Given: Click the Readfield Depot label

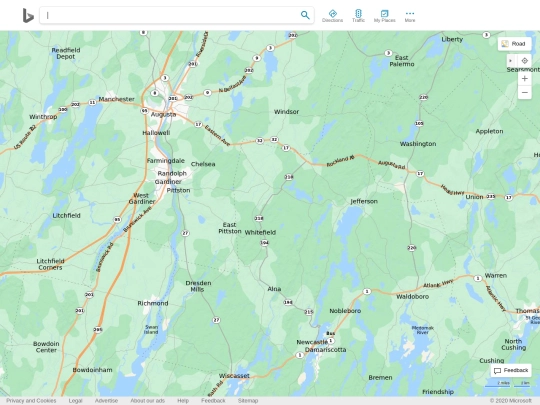Looking at the screenshot, I should click(x=66, y=53).
